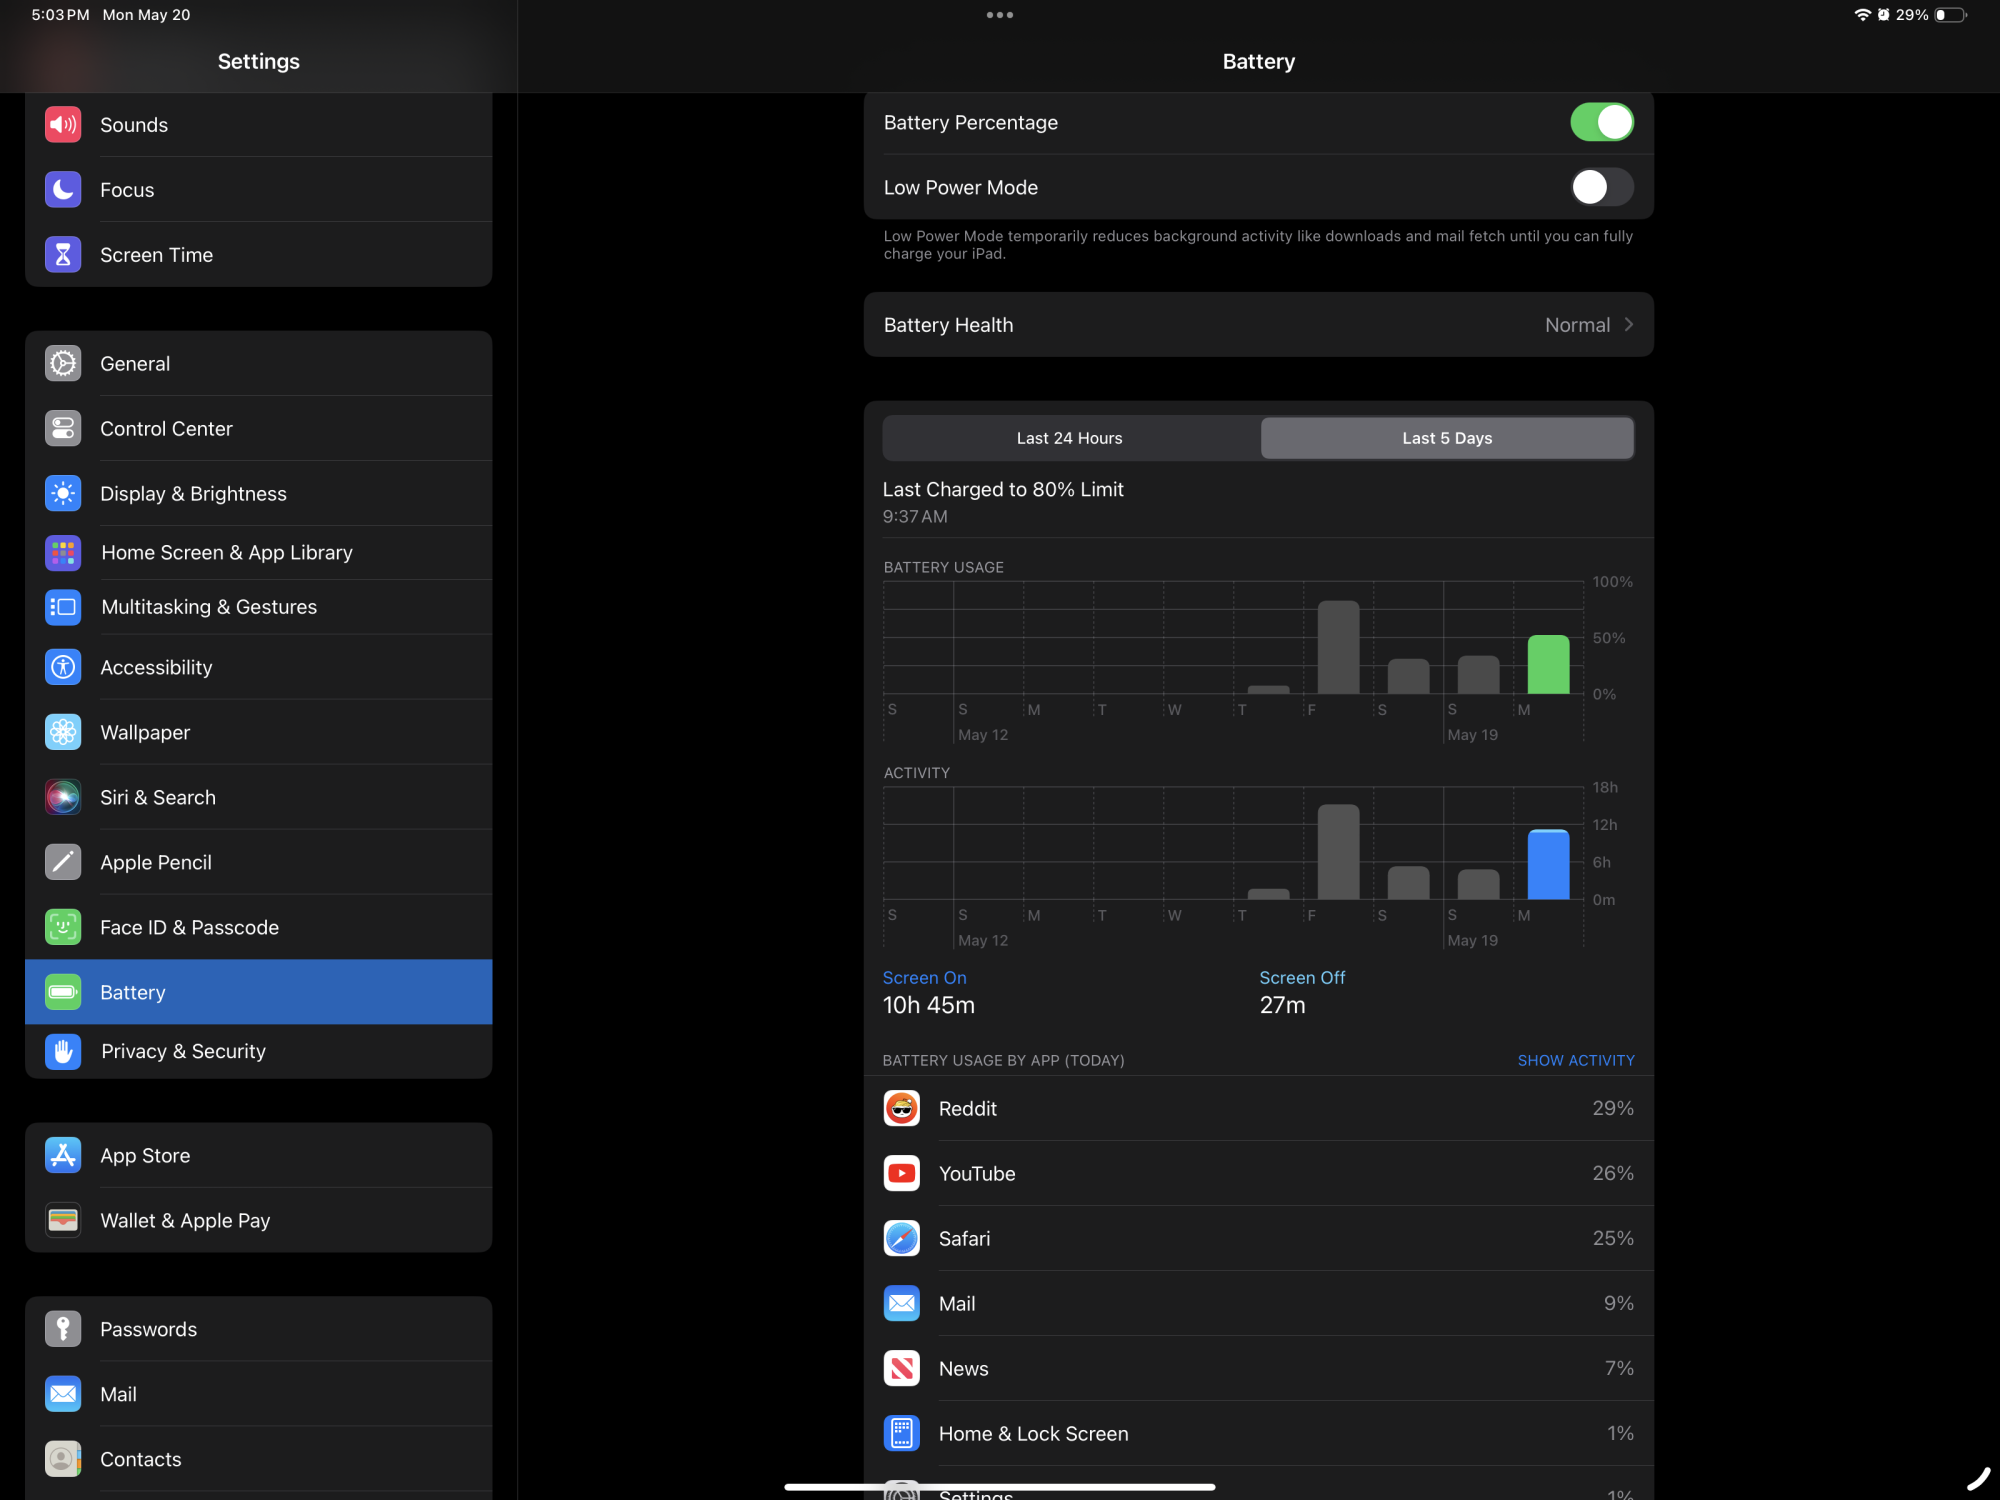Tap the Sounds speaker icon
This screenshot has width=2000, height=1500.
63,124
